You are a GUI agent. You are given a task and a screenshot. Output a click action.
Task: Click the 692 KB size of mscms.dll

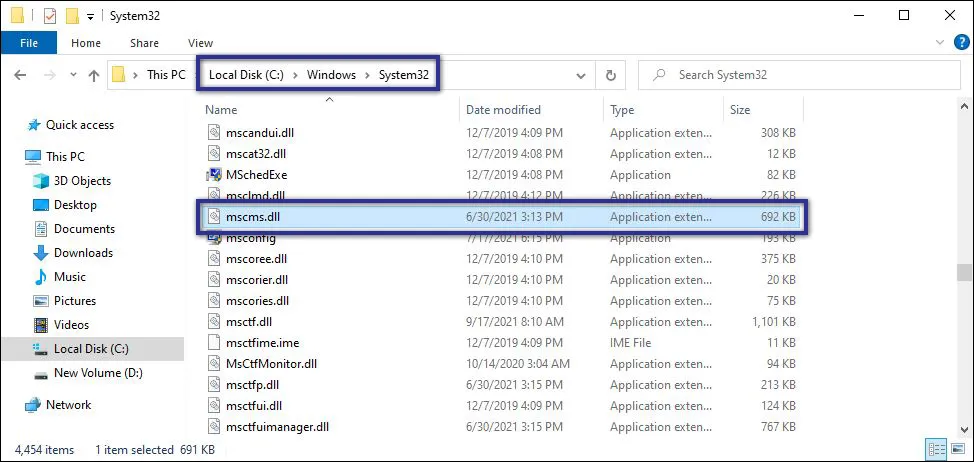pyautogui.click(x=778, y=217)
